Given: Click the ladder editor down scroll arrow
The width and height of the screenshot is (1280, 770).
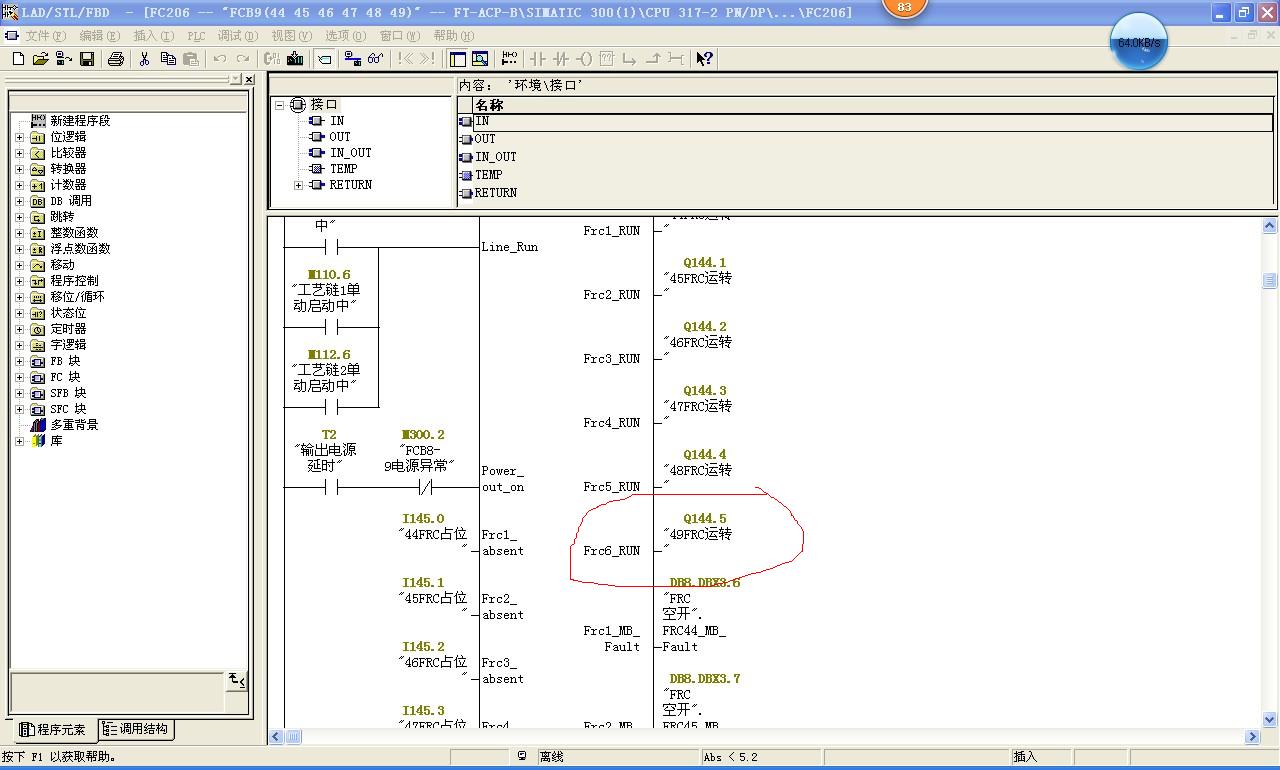Looking at the screenshot, I should coord(1270,720).
